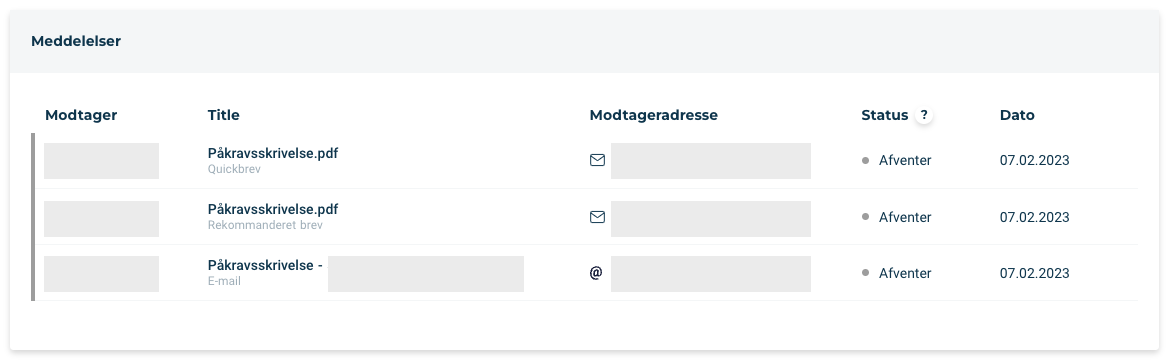Click the envelope icon in the Rekommanderet brev row
1169x362 pixels.
[597, 217]
